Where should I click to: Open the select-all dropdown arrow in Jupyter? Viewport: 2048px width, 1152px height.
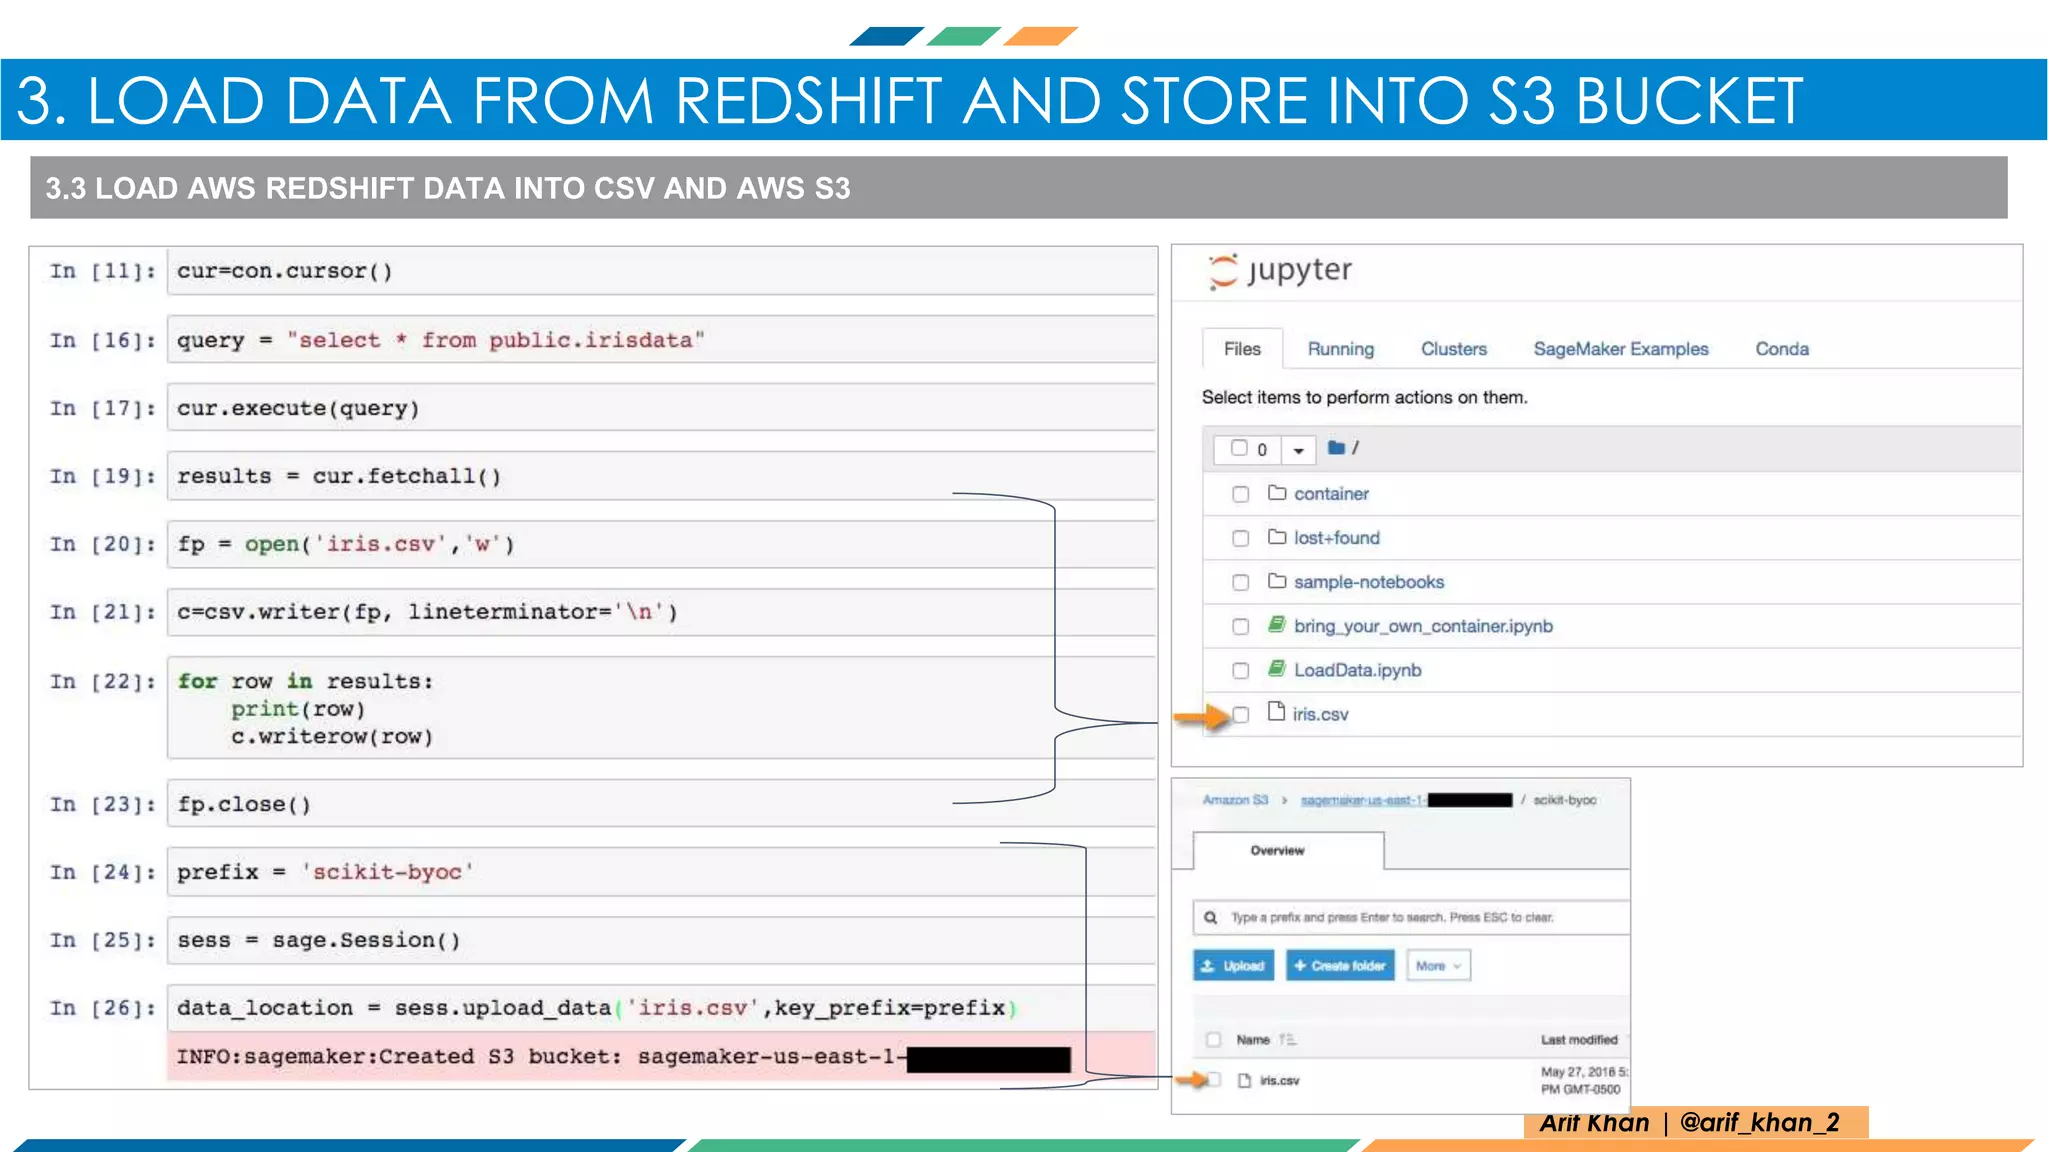1298,450
